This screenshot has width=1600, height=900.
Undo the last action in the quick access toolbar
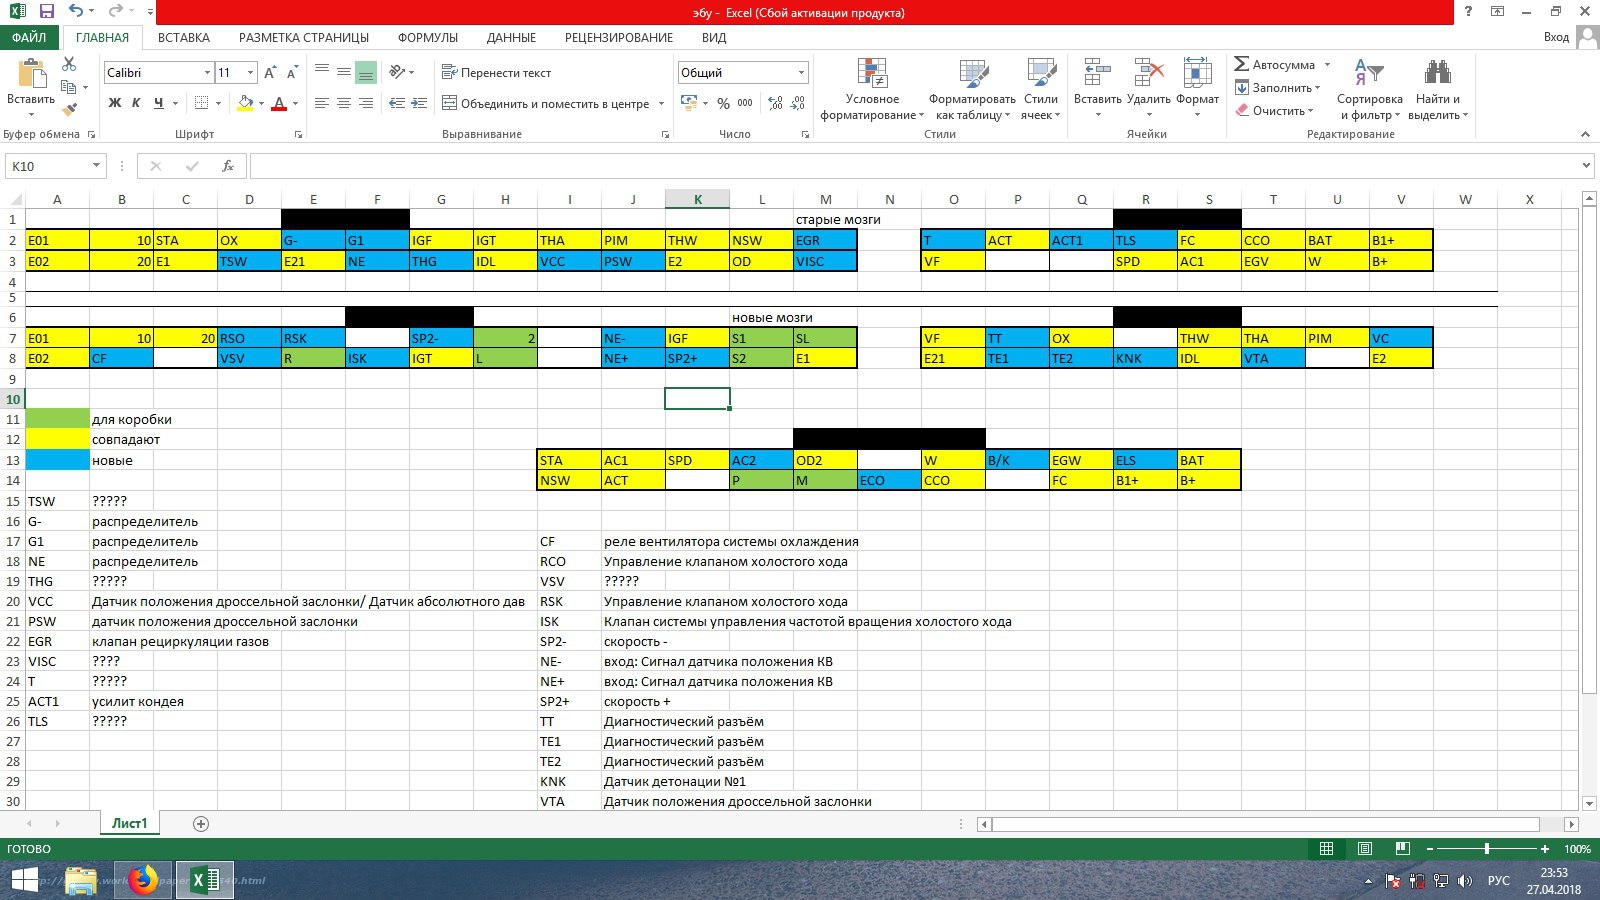pyautogui.click(x=77, y=12)
